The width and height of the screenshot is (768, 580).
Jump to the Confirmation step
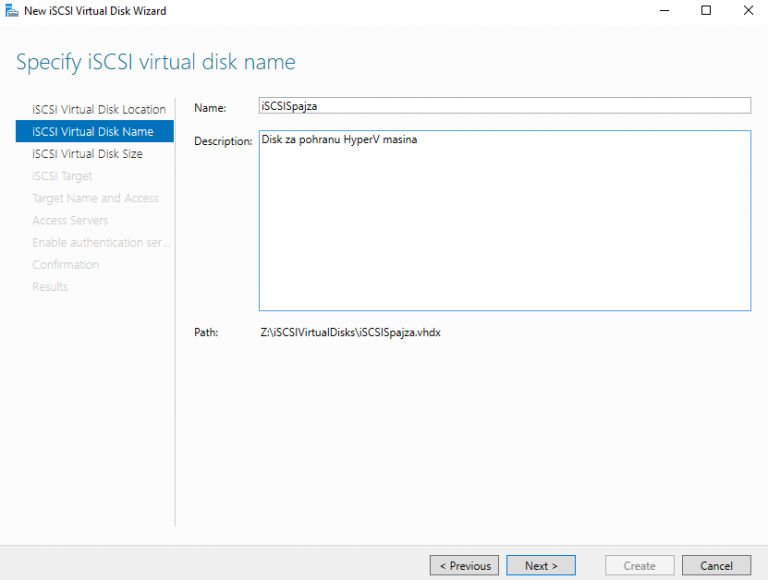[x=66, y=265]
